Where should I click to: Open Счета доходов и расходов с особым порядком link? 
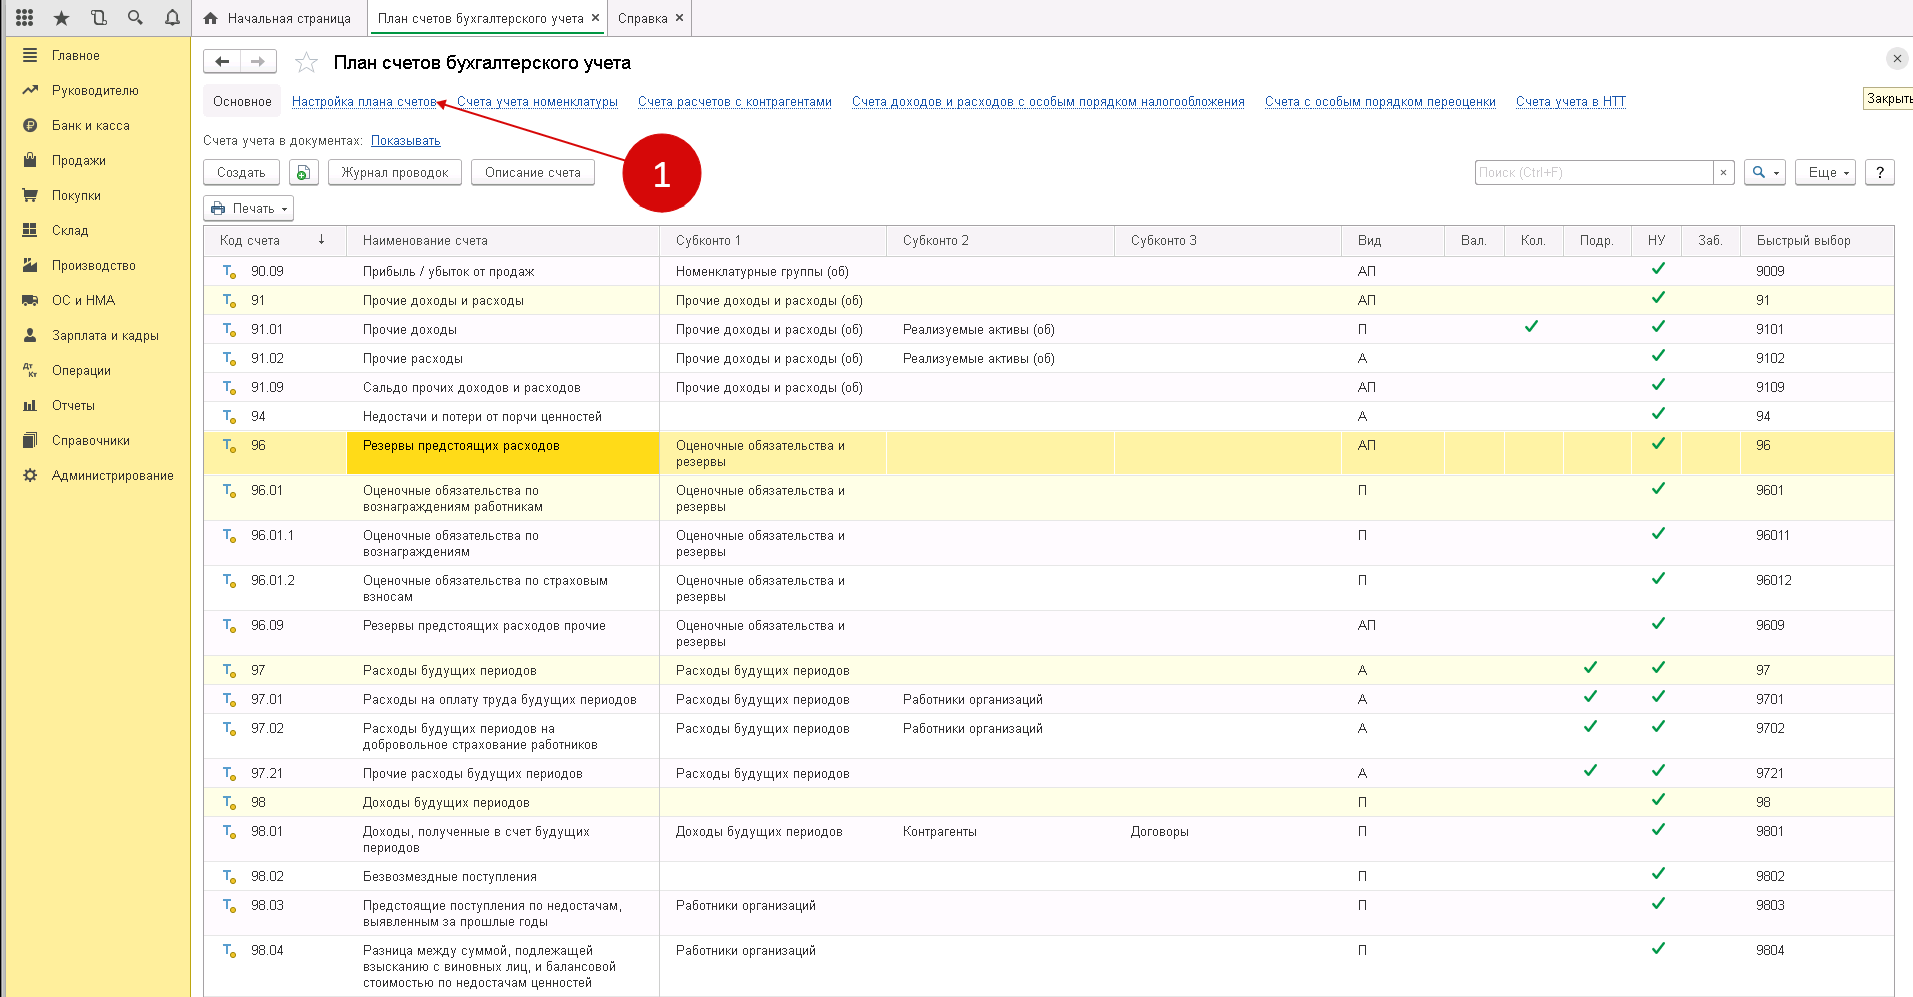pos(1048,101)
